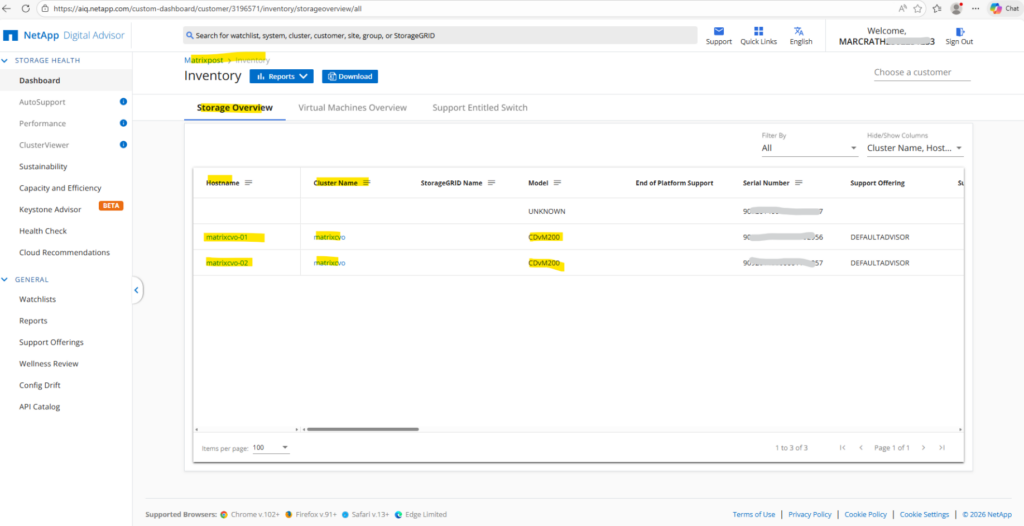Go to the next page arrow
Screen dimensions: 1024x526
pyautogui.click(x=923, y=447)
